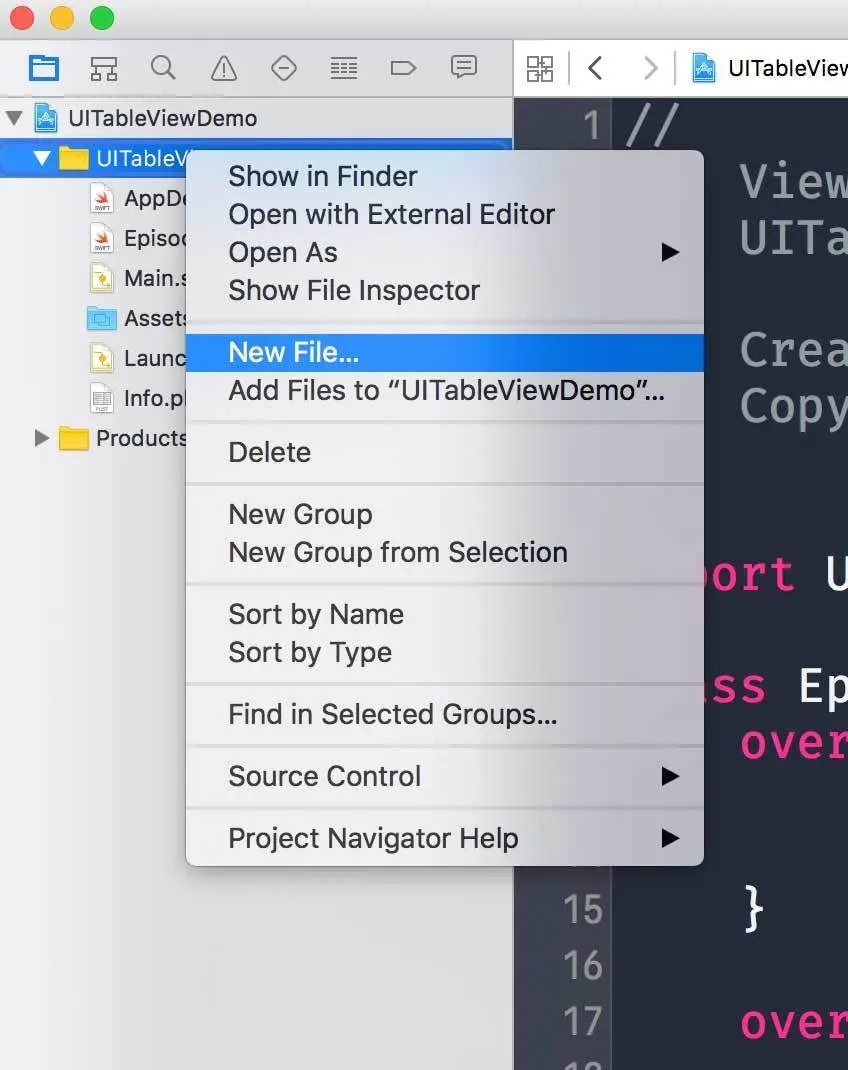Collapse the UITableViewDemo project root triangle

coord(14,118)
